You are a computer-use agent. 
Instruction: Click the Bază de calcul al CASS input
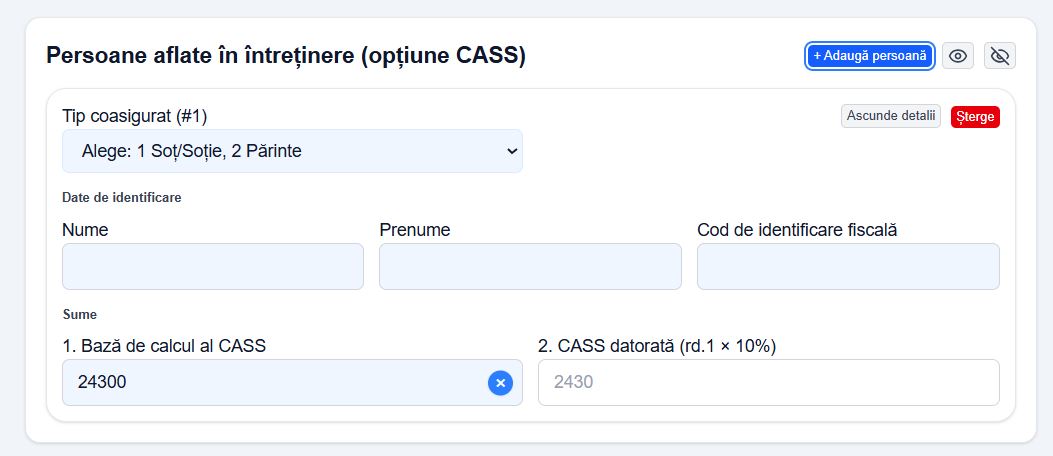(x=270, y=382)
